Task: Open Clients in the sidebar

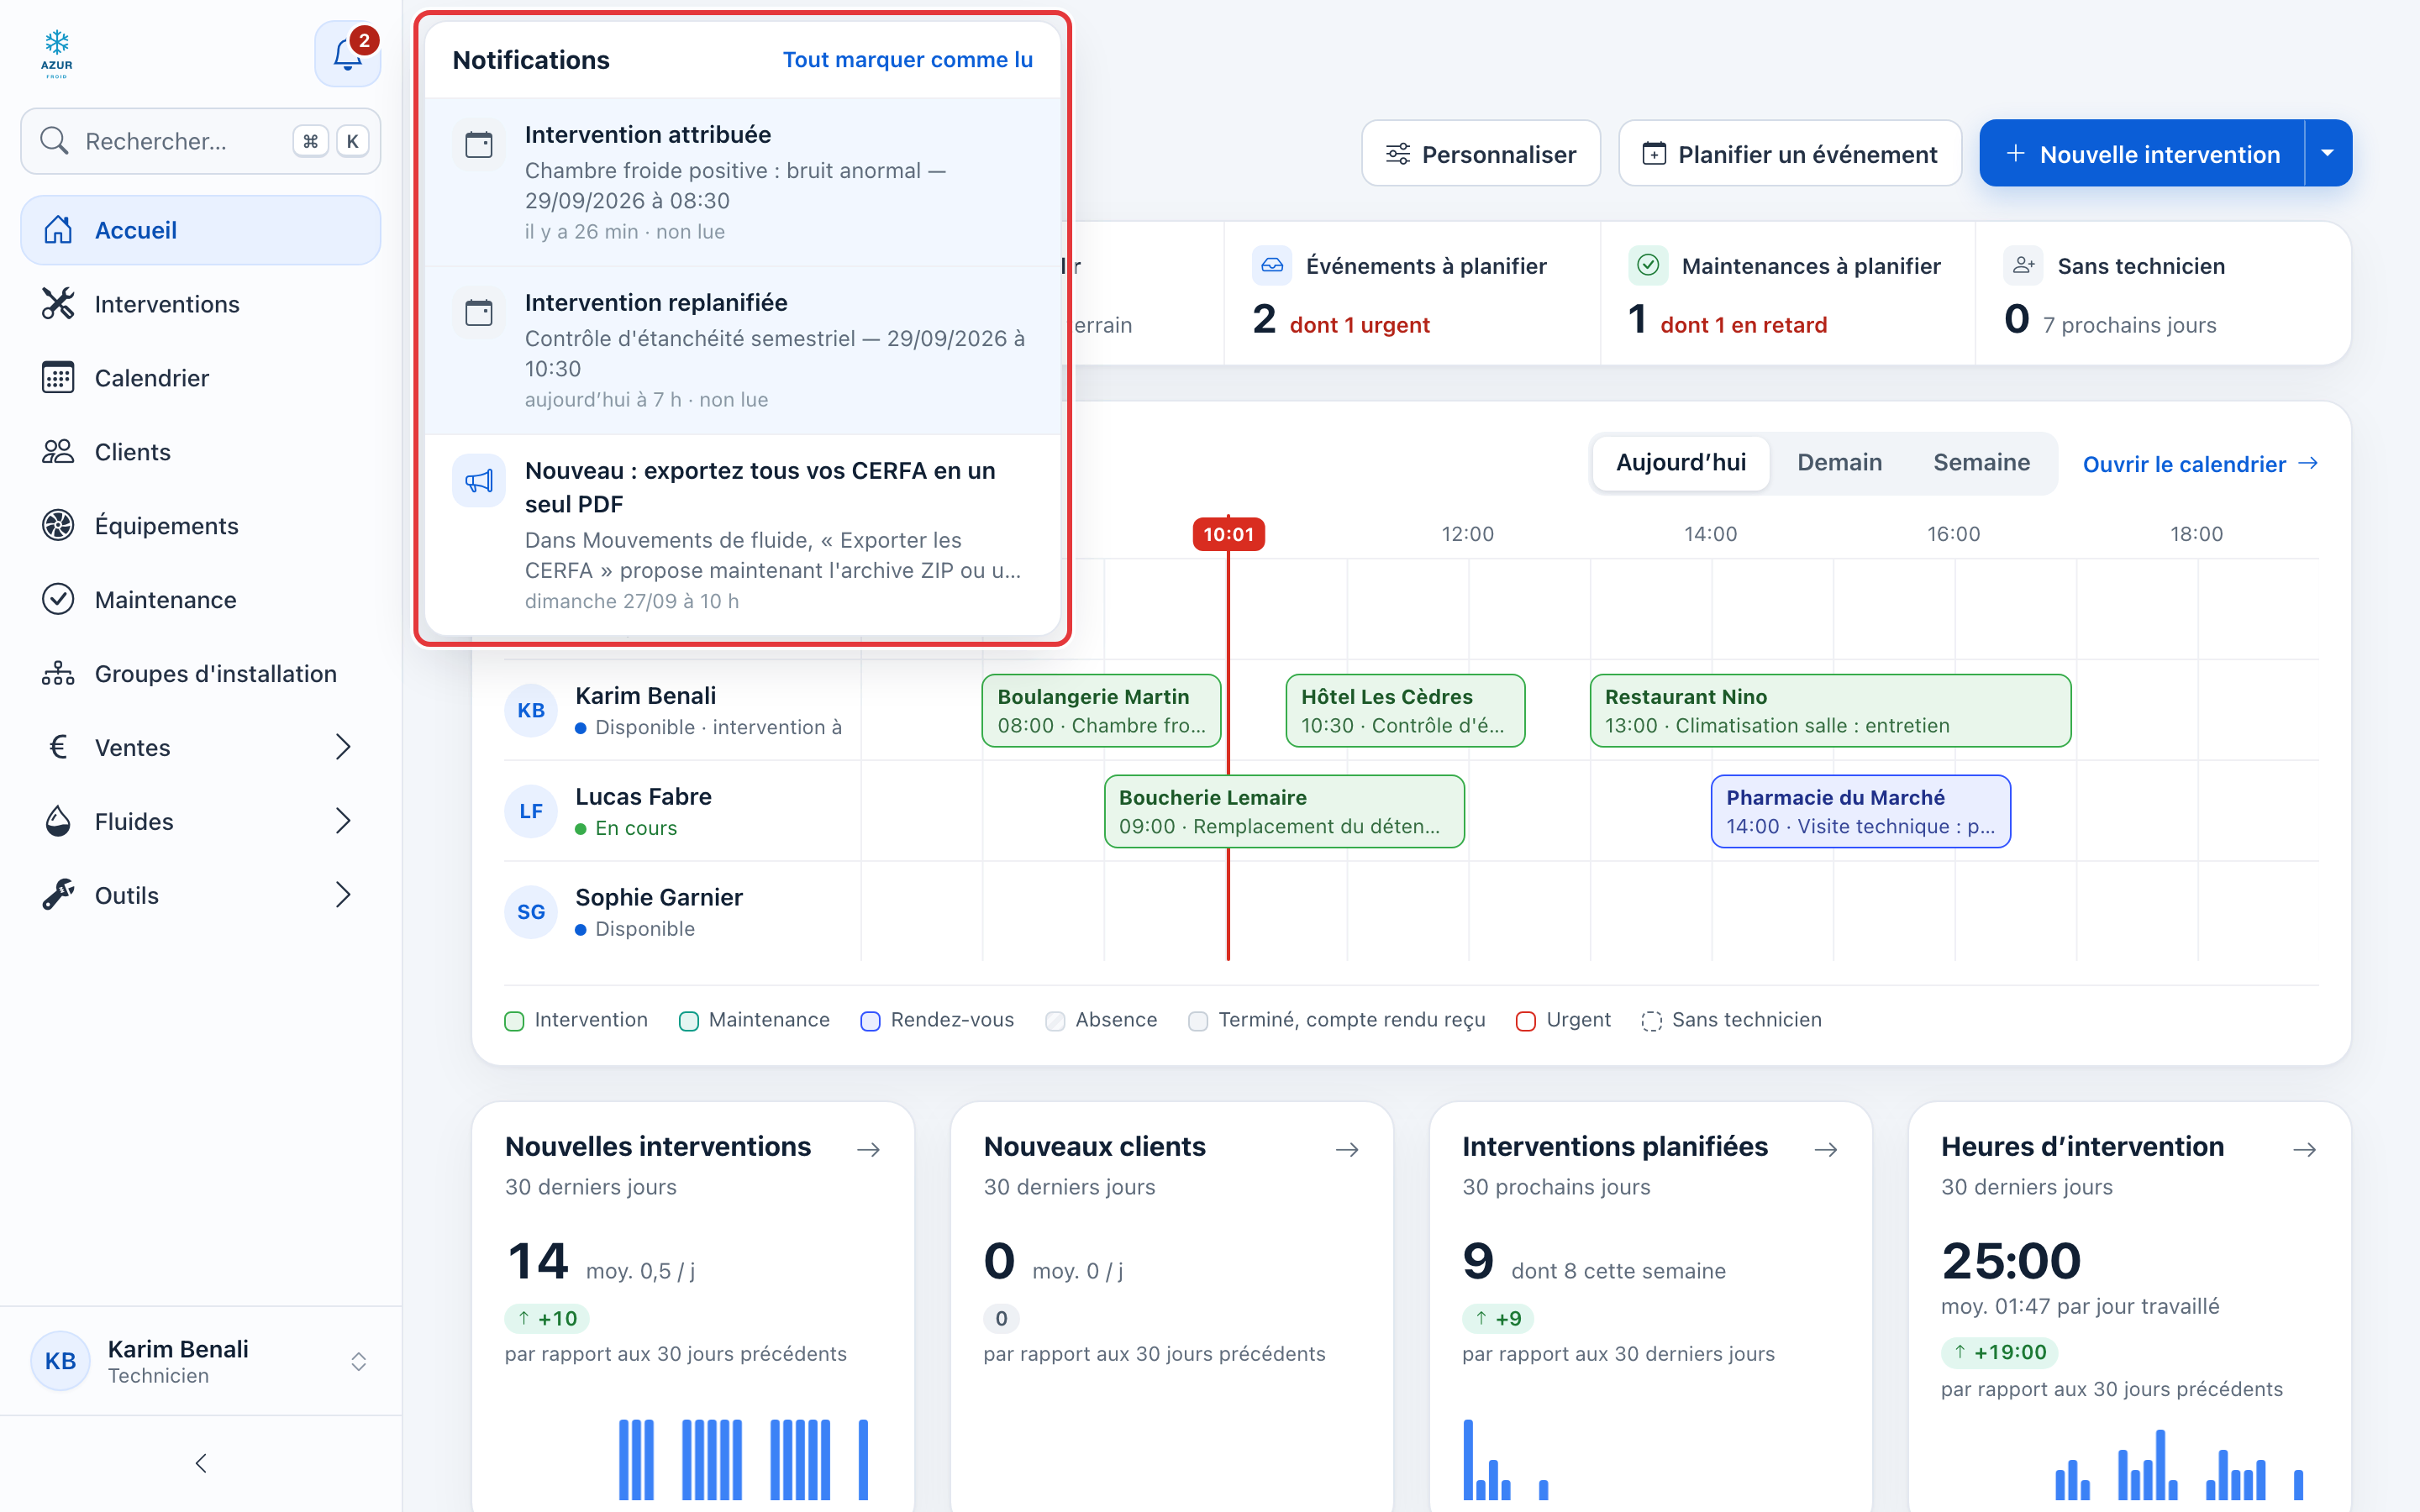Action: 200,452
